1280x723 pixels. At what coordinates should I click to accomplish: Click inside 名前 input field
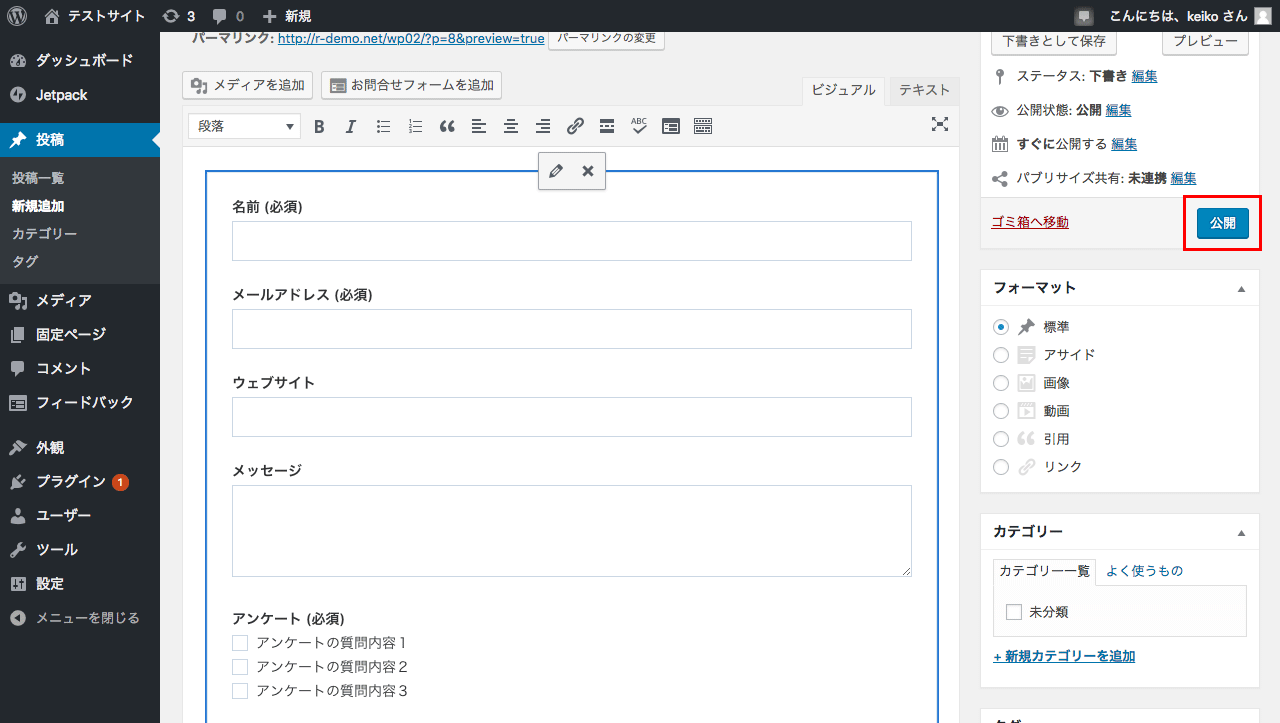click(572, 241)
